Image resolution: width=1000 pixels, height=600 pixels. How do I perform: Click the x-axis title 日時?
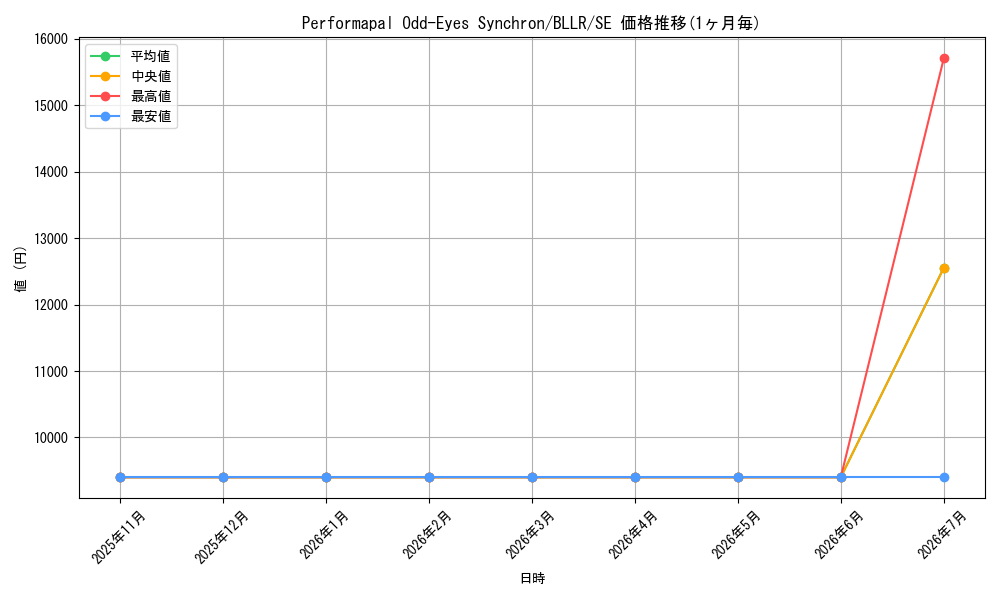(533, 578)
